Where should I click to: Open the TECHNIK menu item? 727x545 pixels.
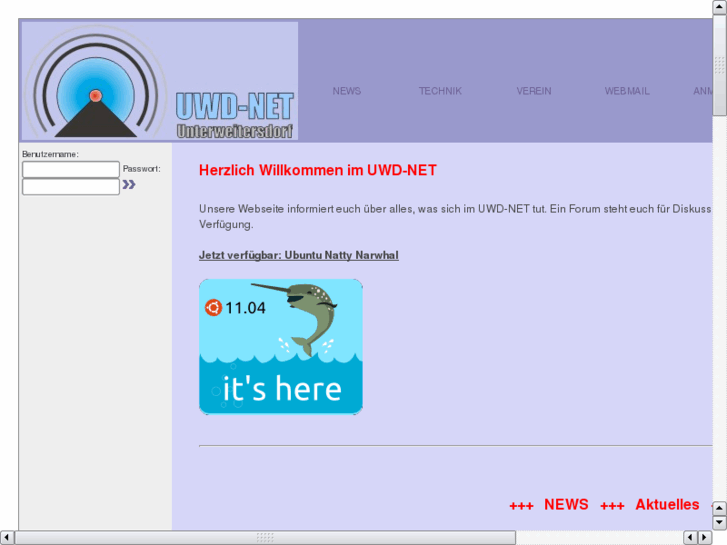tap(440, 91)
